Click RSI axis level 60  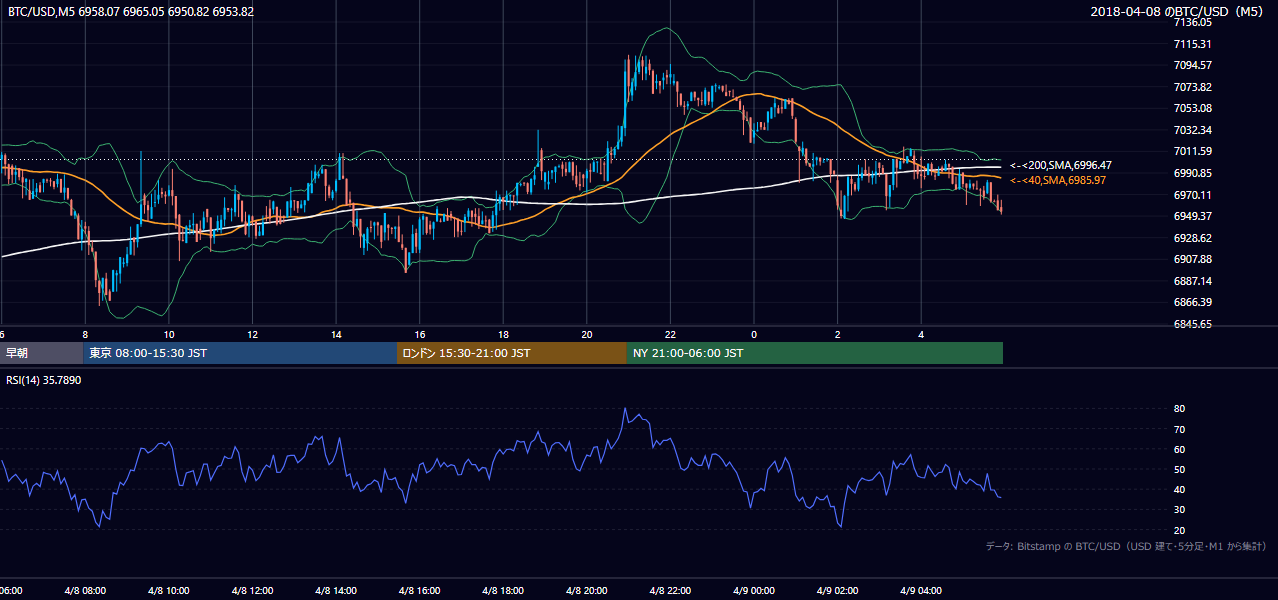coord(1179,449)
